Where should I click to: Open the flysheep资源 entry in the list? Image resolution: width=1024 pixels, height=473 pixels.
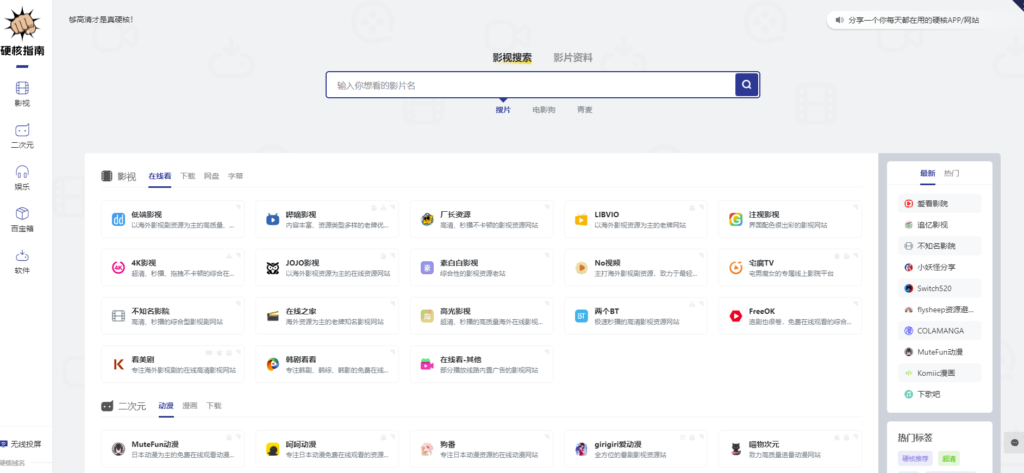point(939,310)
